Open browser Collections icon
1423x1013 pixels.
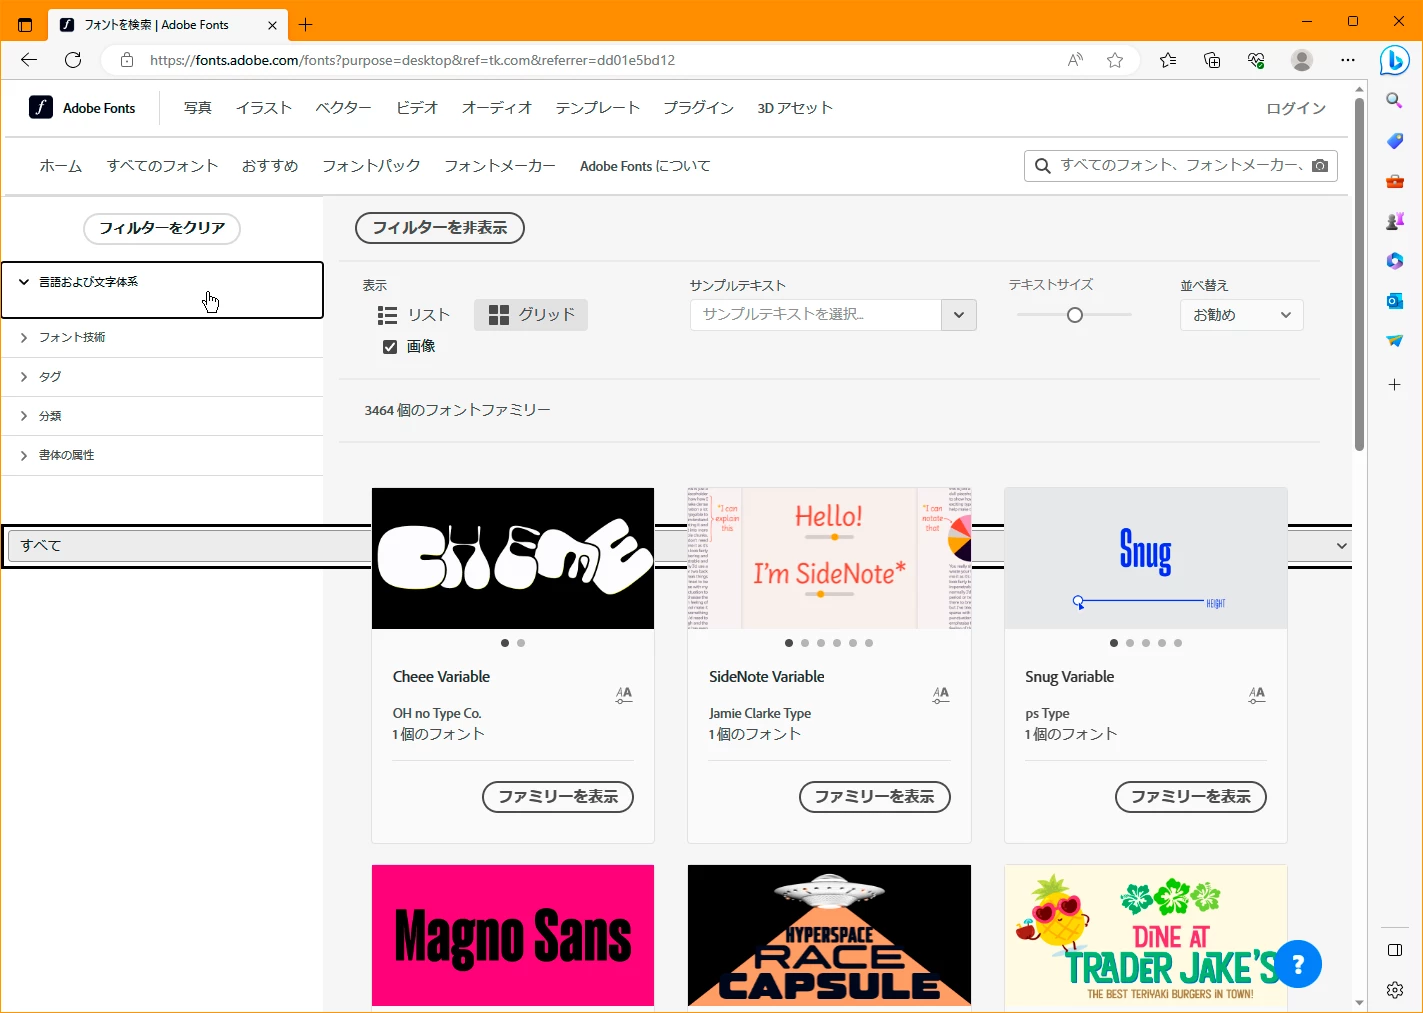pyautogui.click(x=1212, y=60)
